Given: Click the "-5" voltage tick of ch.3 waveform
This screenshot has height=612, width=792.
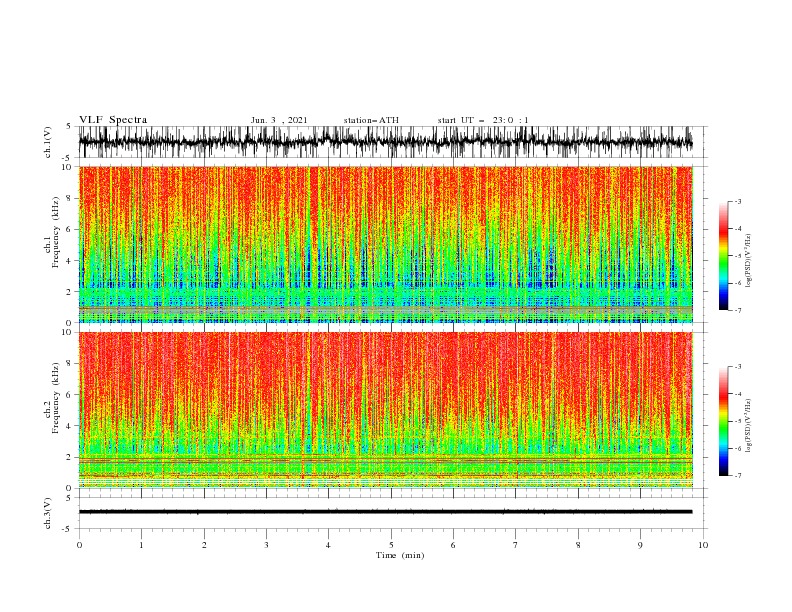Looking at the screenshot, I should tap(67, 529).
